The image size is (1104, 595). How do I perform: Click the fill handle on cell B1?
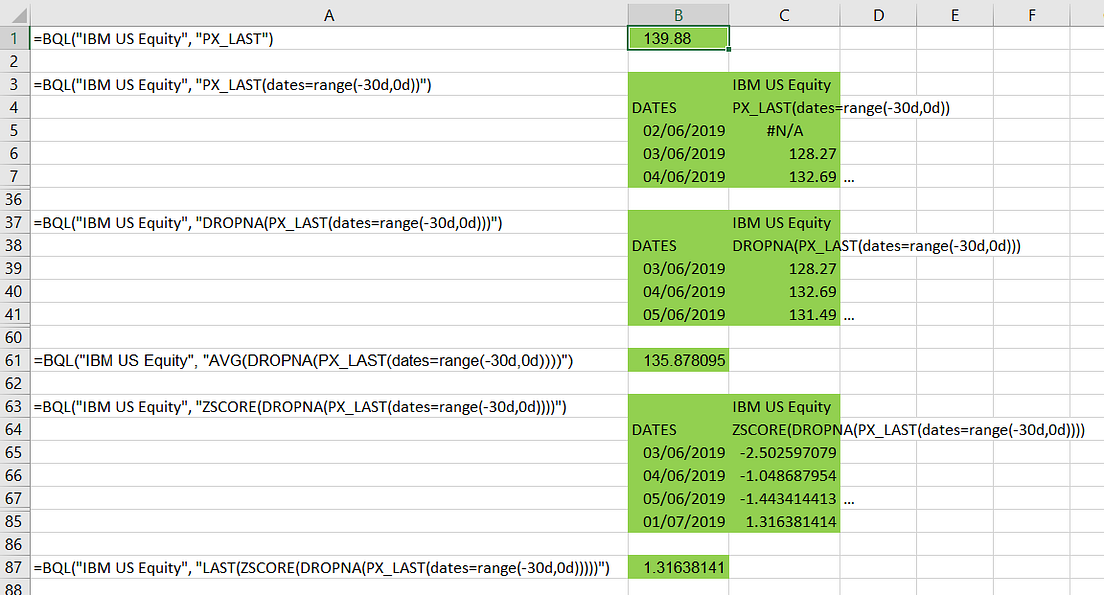729,48
